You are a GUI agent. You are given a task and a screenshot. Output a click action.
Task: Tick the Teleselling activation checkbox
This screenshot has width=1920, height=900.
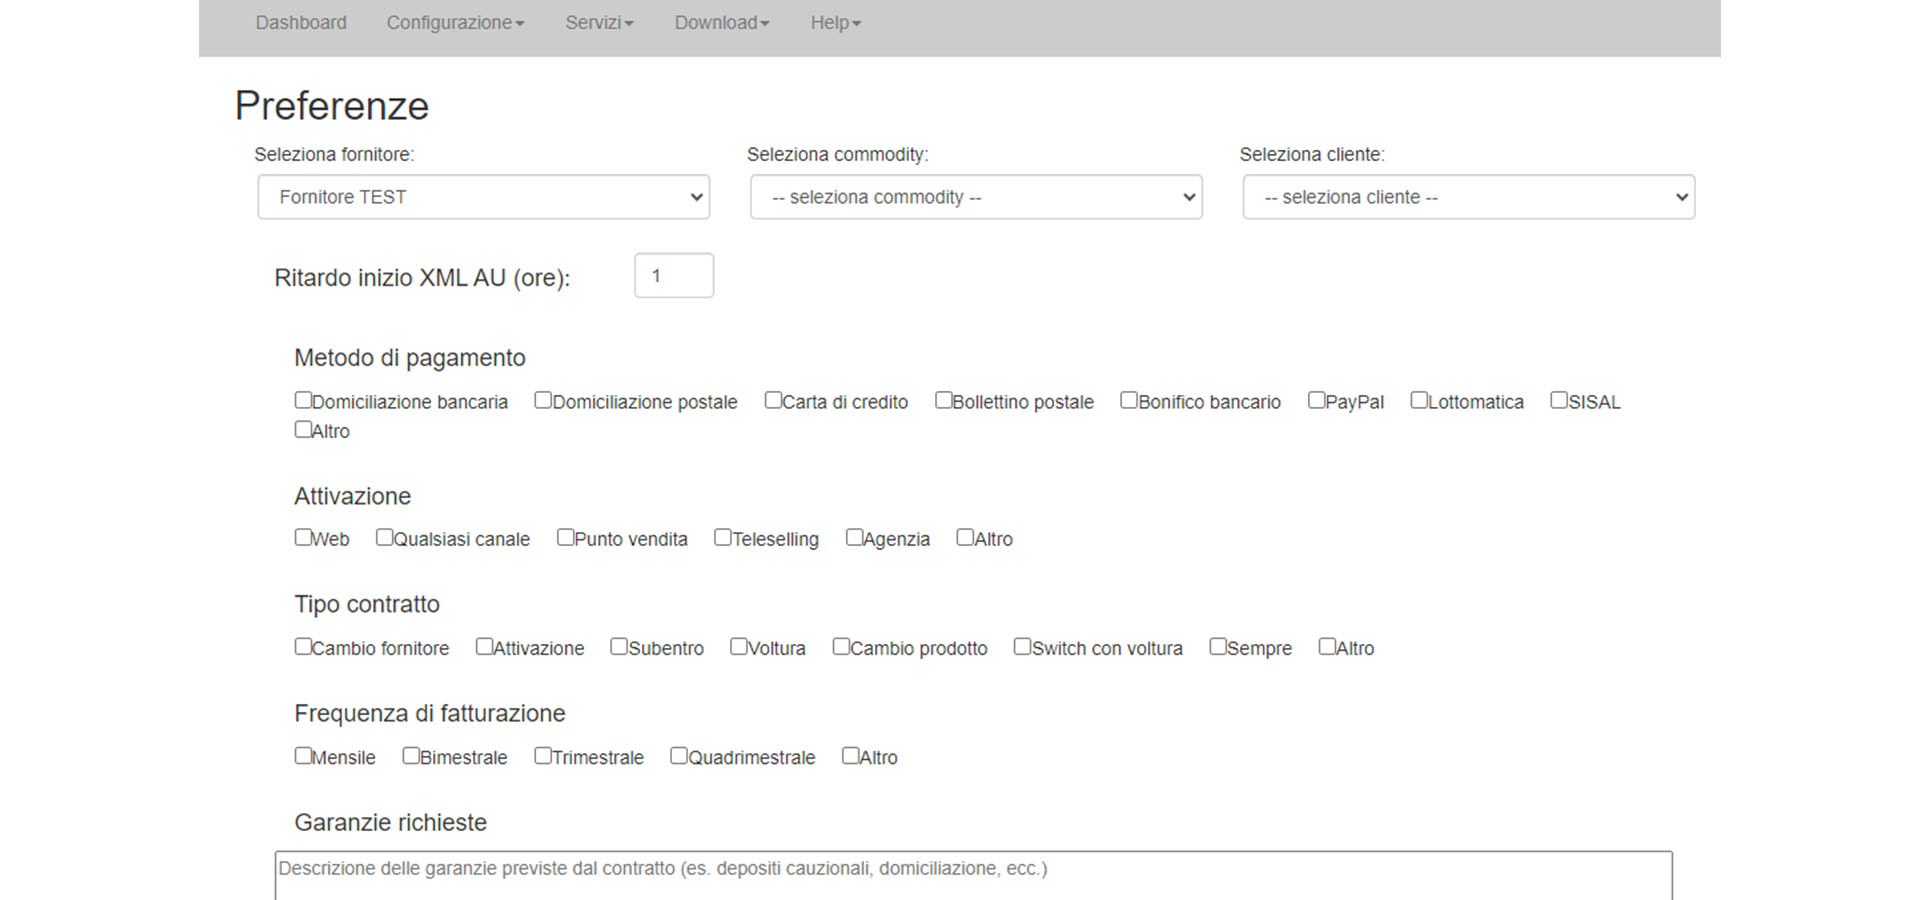[722, 537]
